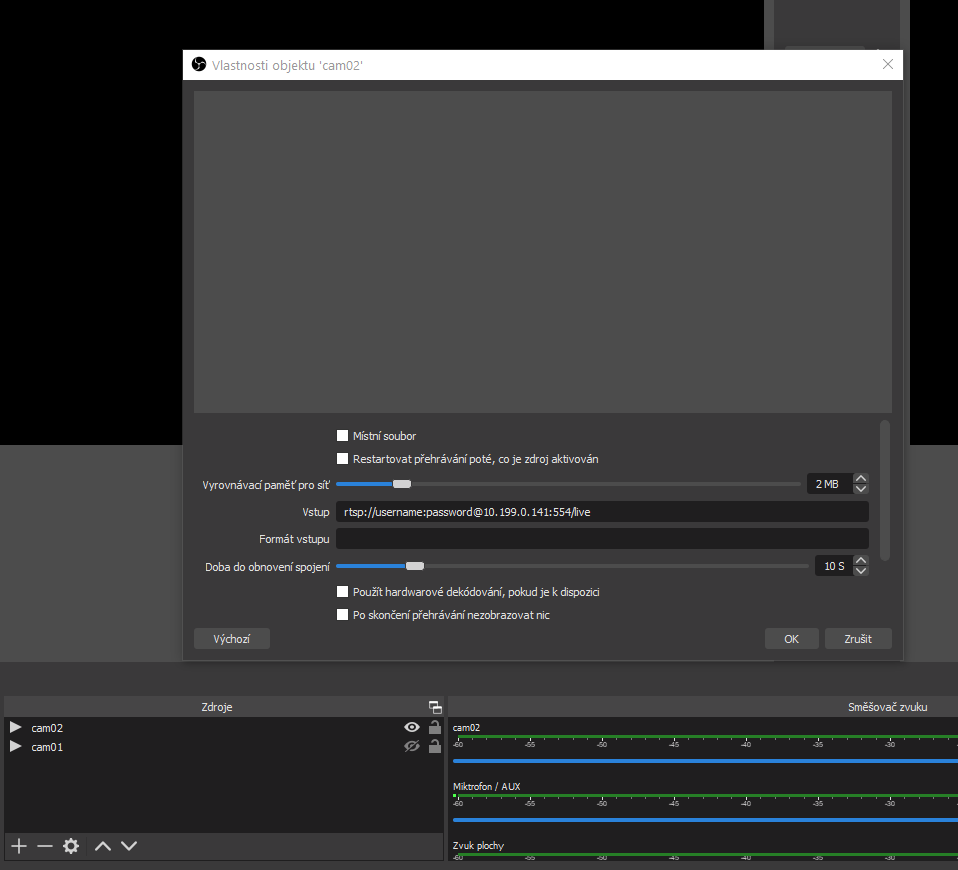This screenshot has width=958, height=870.
Task: Decrease reconnect delay with down stepper arrow
Action: point(862,571)
